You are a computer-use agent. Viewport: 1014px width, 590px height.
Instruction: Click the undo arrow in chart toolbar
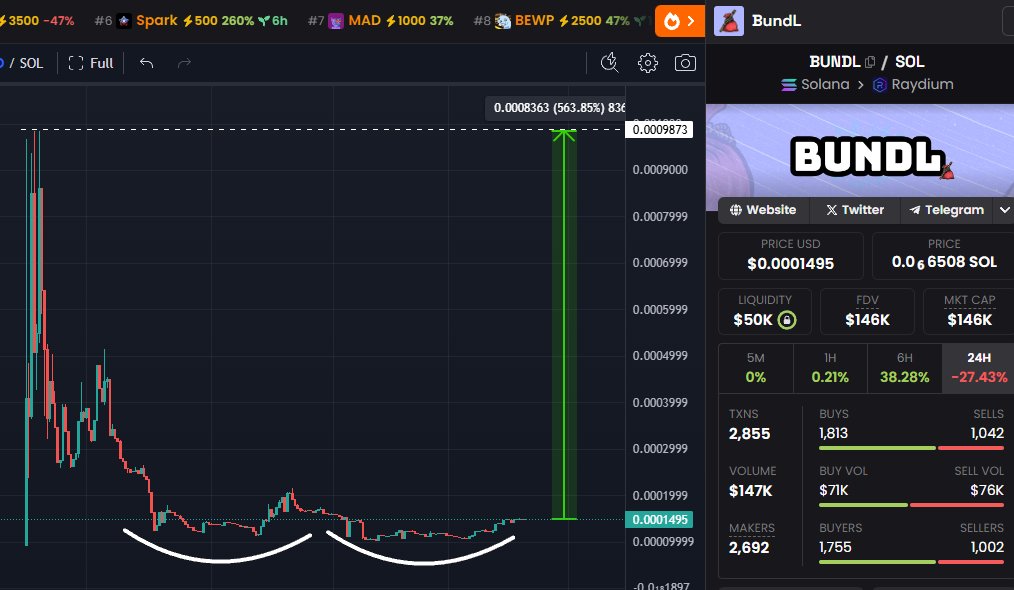147,63
